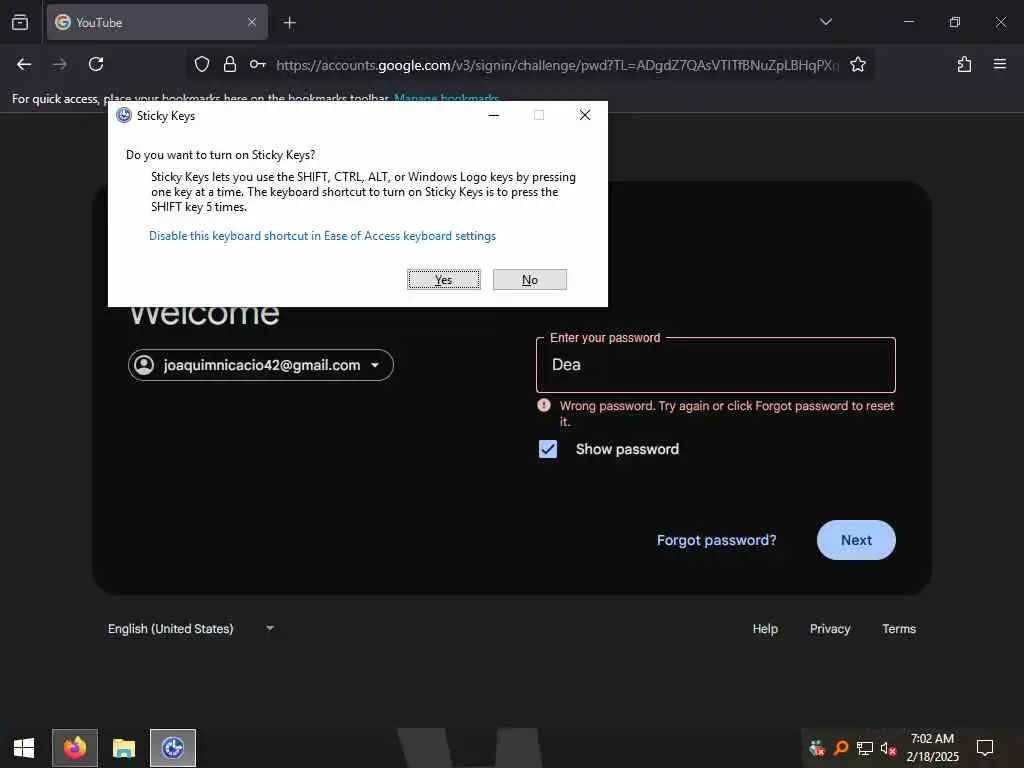1024x768 pixels.
Task: Click the magnifier search tray icon
Action: point(841,748)
